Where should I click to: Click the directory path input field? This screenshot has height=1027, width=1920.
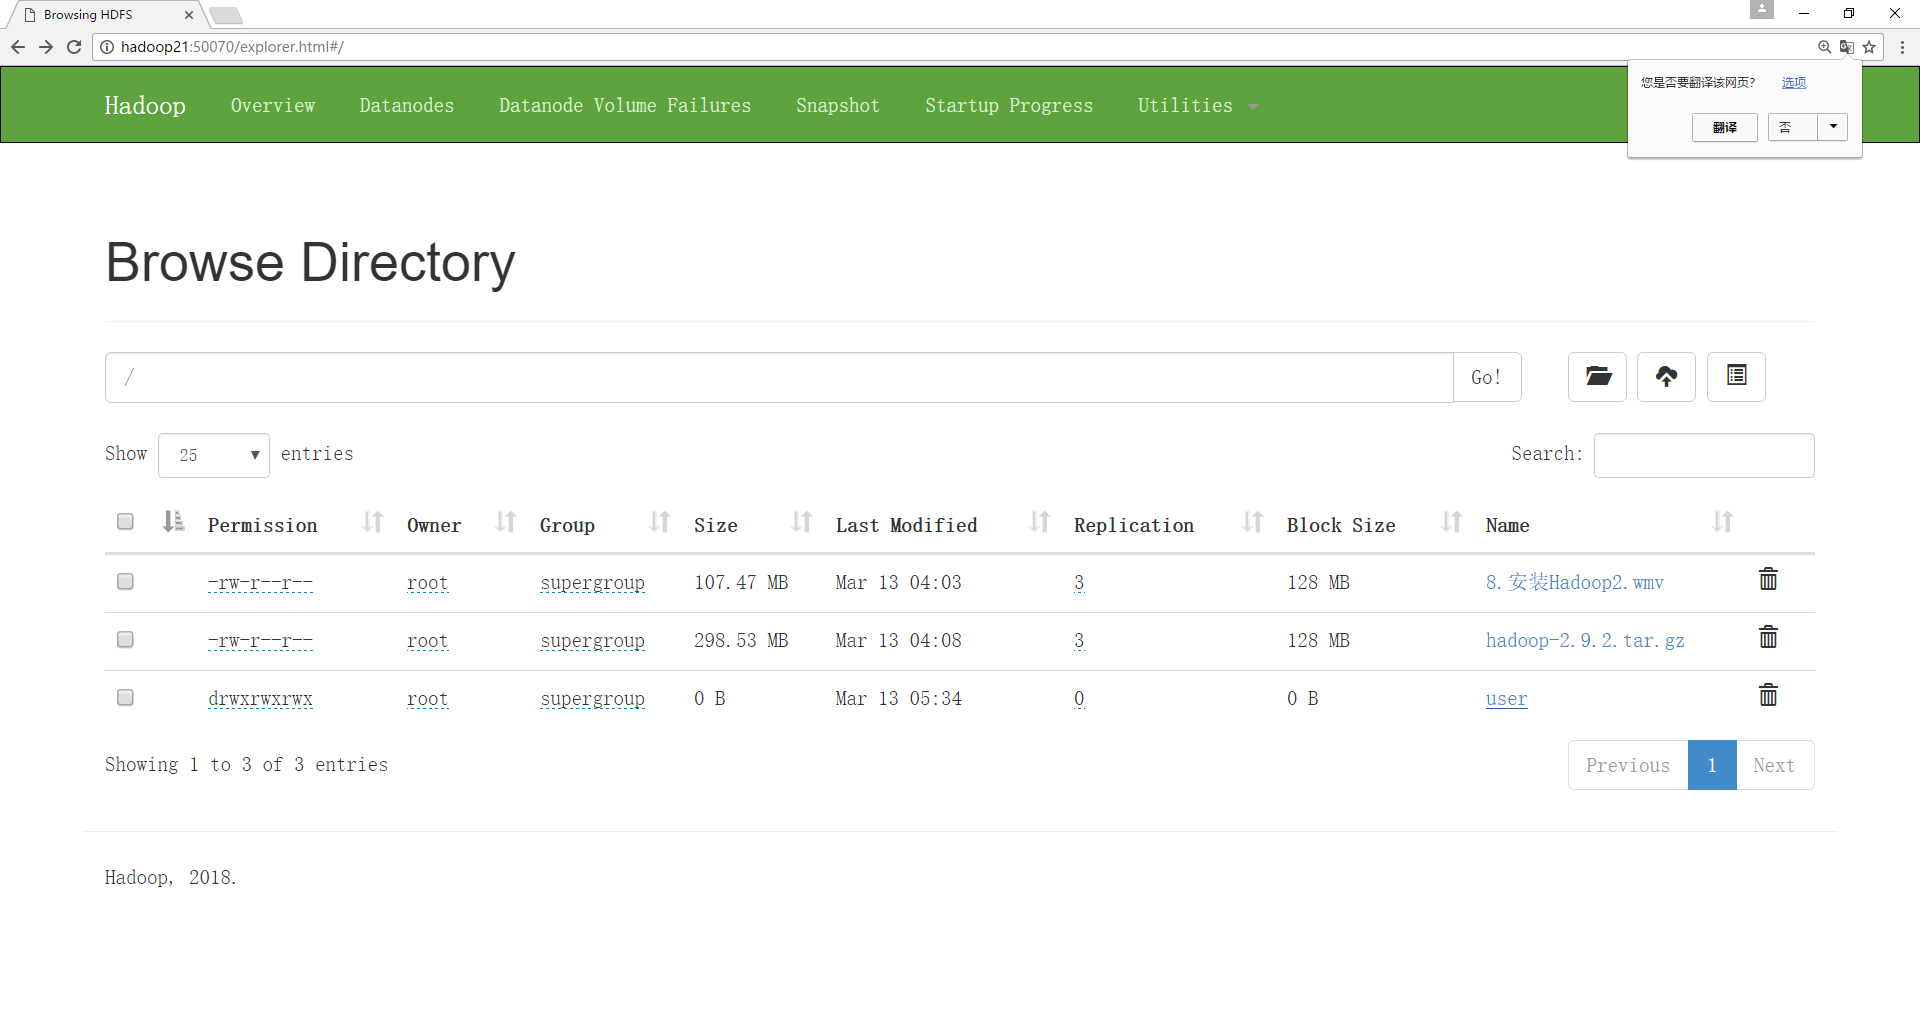(779, 377)
